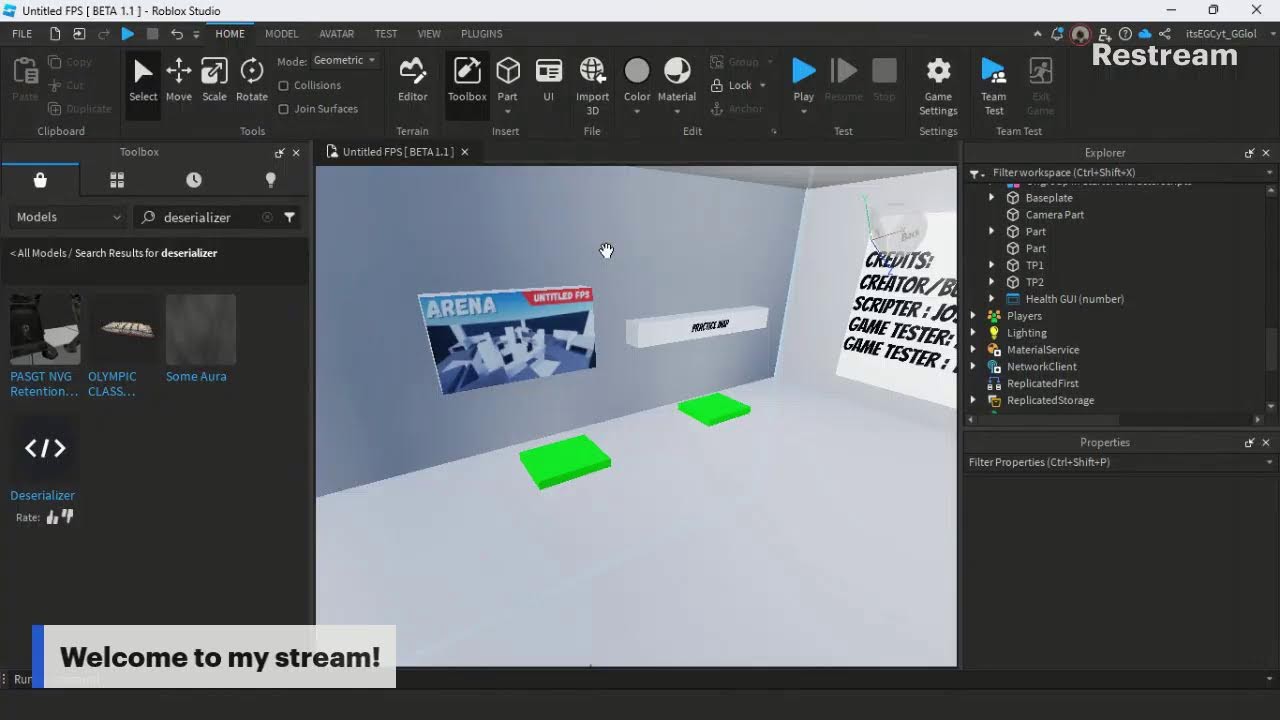The height and width of the screenshot is (720, 1280).
Task: Switch to the MODEL ribbon tab
Action: click(281, 34)
